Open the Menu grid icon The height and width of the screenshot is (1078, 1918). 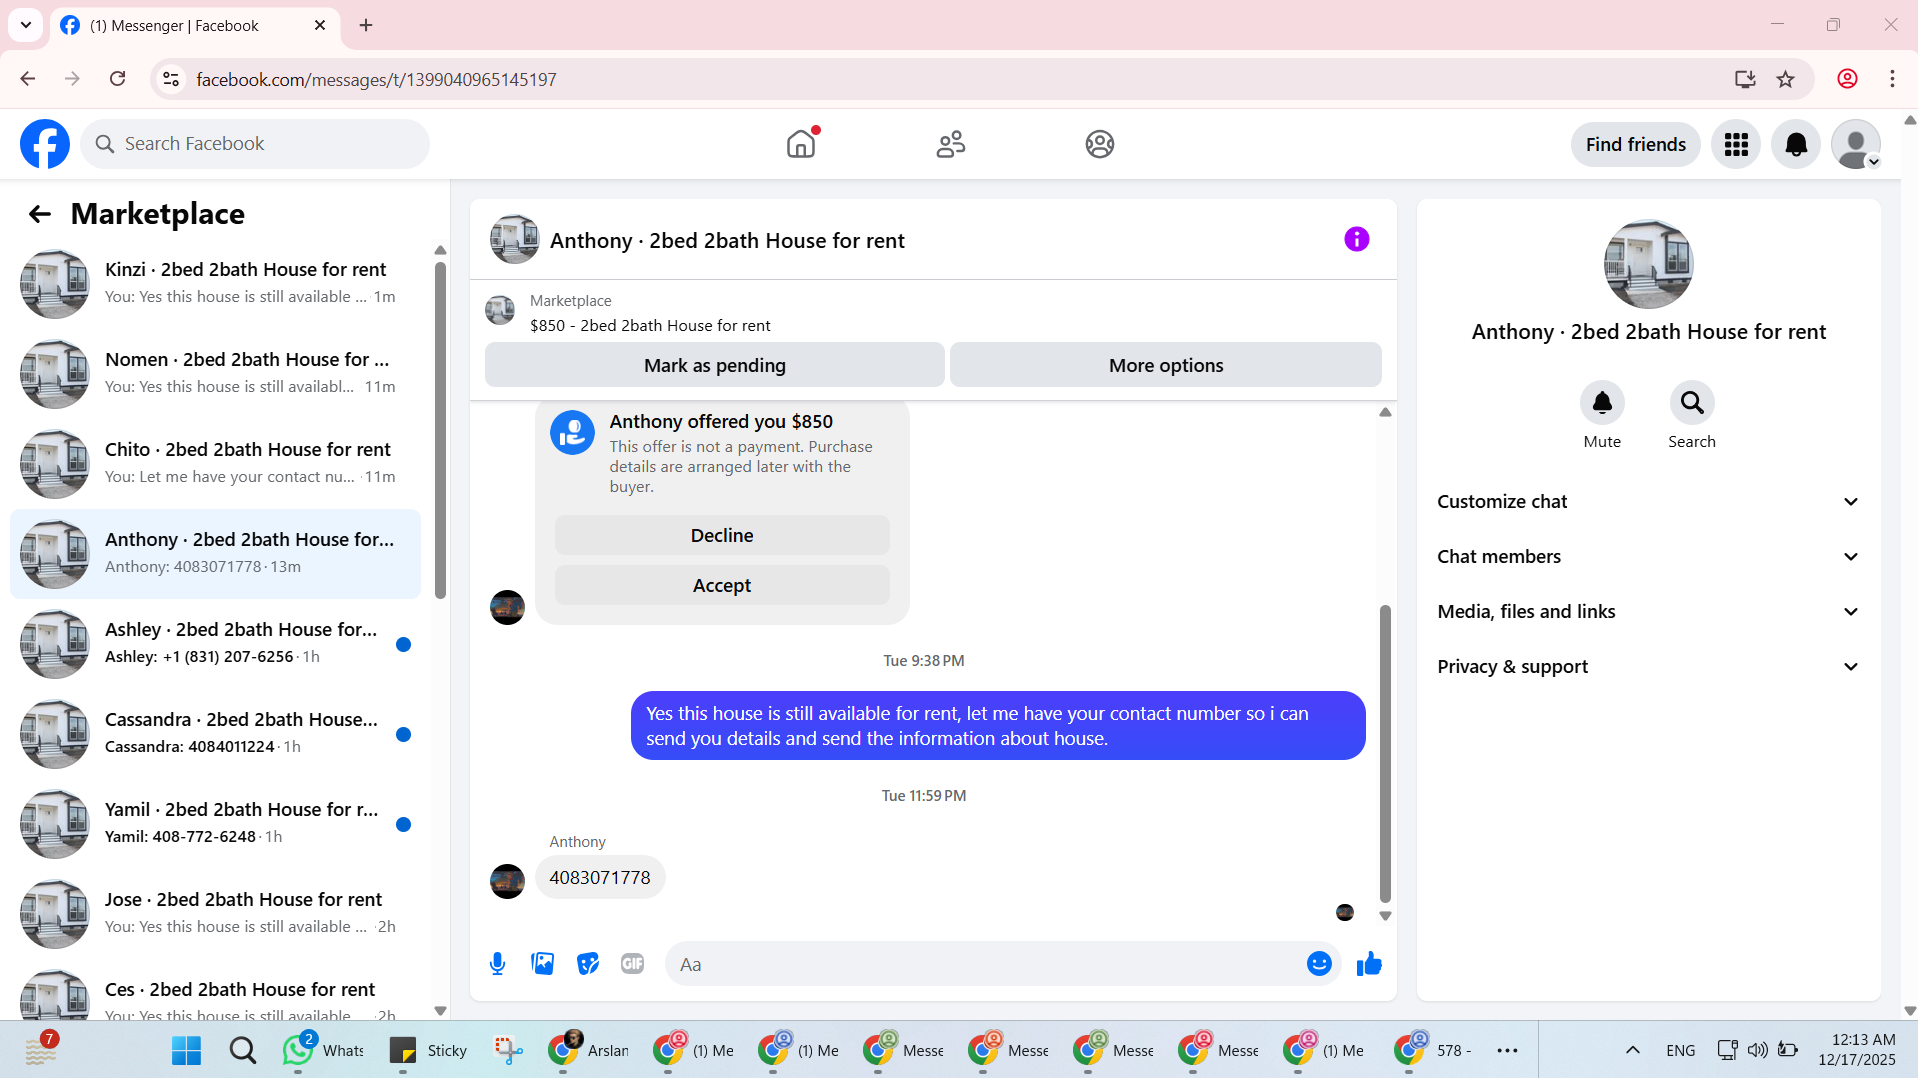[1736, 144]
